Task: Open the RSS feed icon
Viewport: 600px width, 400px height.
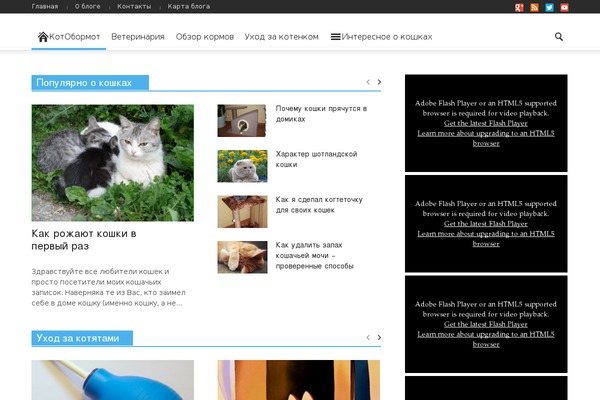Action: click(x=534, y=7)
